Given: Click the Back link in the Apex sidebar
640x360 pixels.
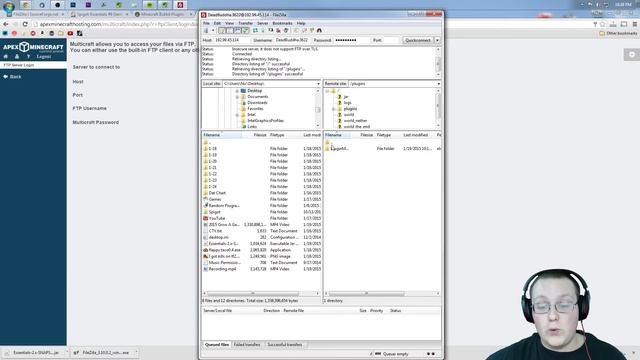Looking at the screenshot, I should 12,77.
